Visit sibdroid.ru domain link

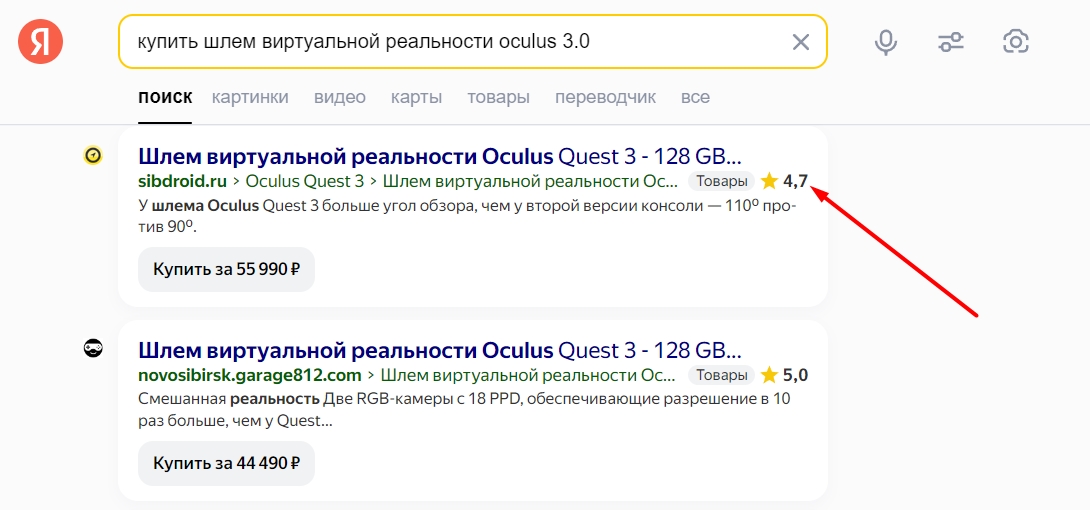[x=183, y=181]
